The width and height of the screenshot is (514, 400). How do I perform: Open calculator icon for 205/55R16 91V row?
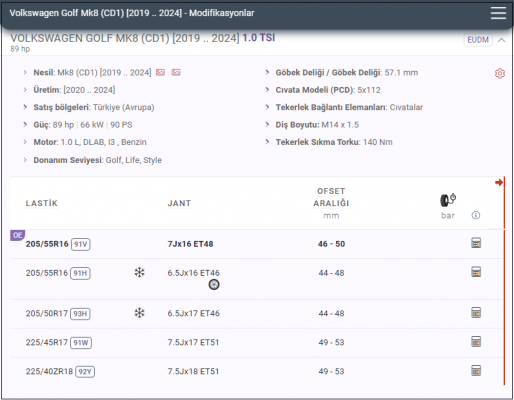tap(476, 243)
